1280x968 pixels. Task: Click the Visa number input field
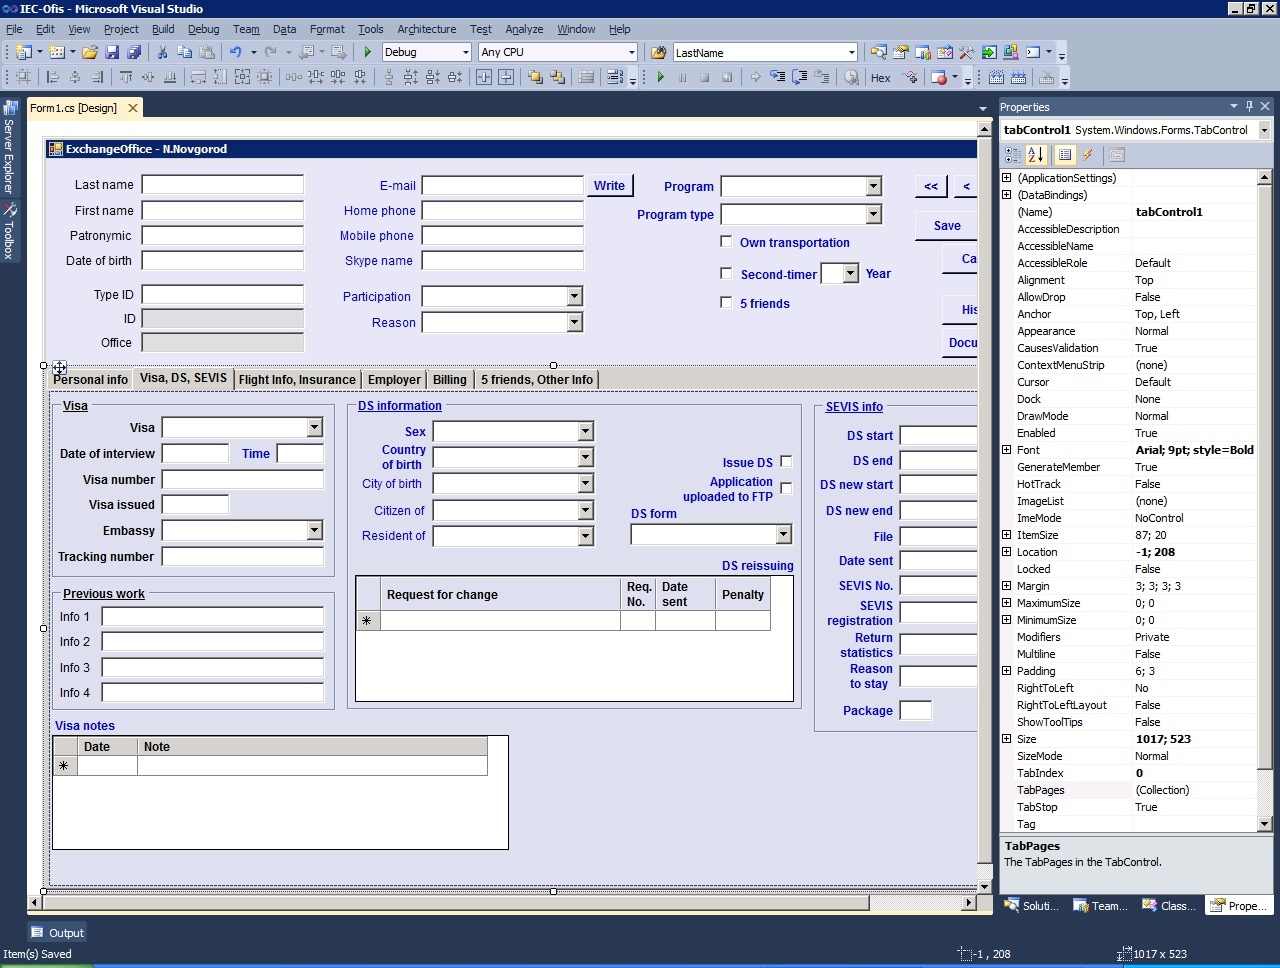tap(243, 479)
